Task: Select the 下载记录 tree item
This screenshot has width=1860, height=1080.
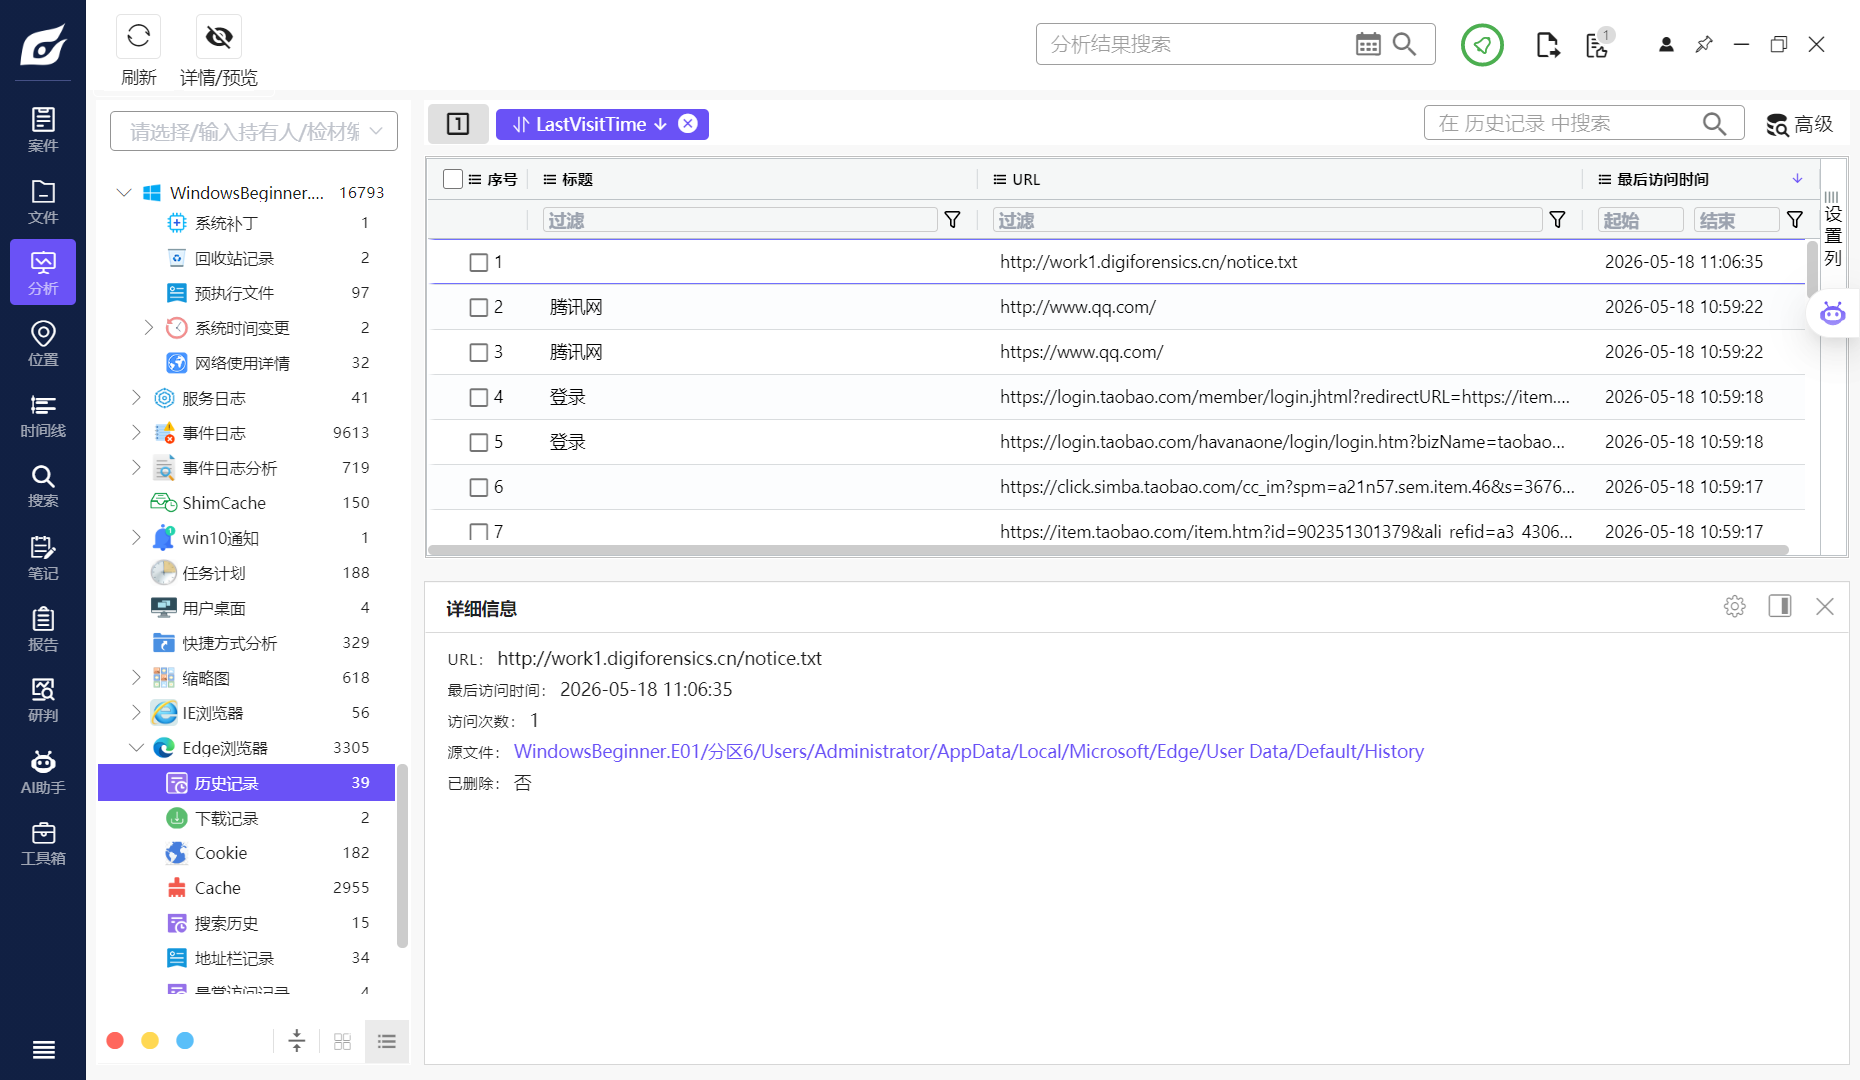Action: [246, 818]
